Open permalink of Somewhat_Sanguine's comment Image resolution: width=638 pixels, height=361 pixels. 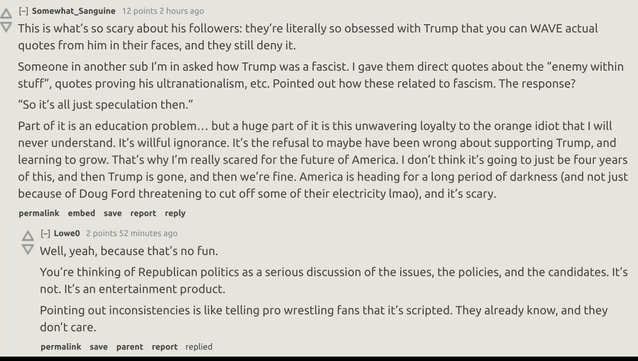[39, 213]
